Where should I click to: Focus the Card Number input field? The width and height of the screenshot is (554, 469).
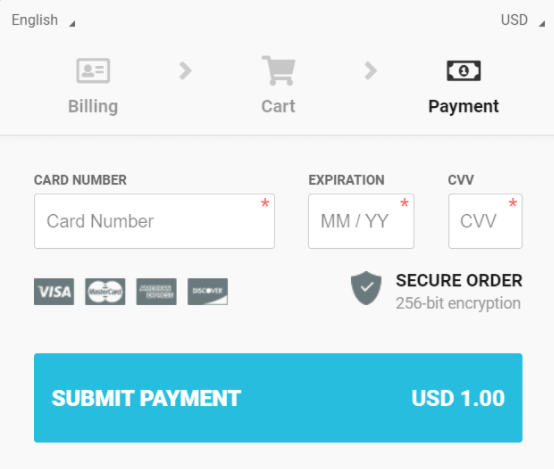[154, 221]
